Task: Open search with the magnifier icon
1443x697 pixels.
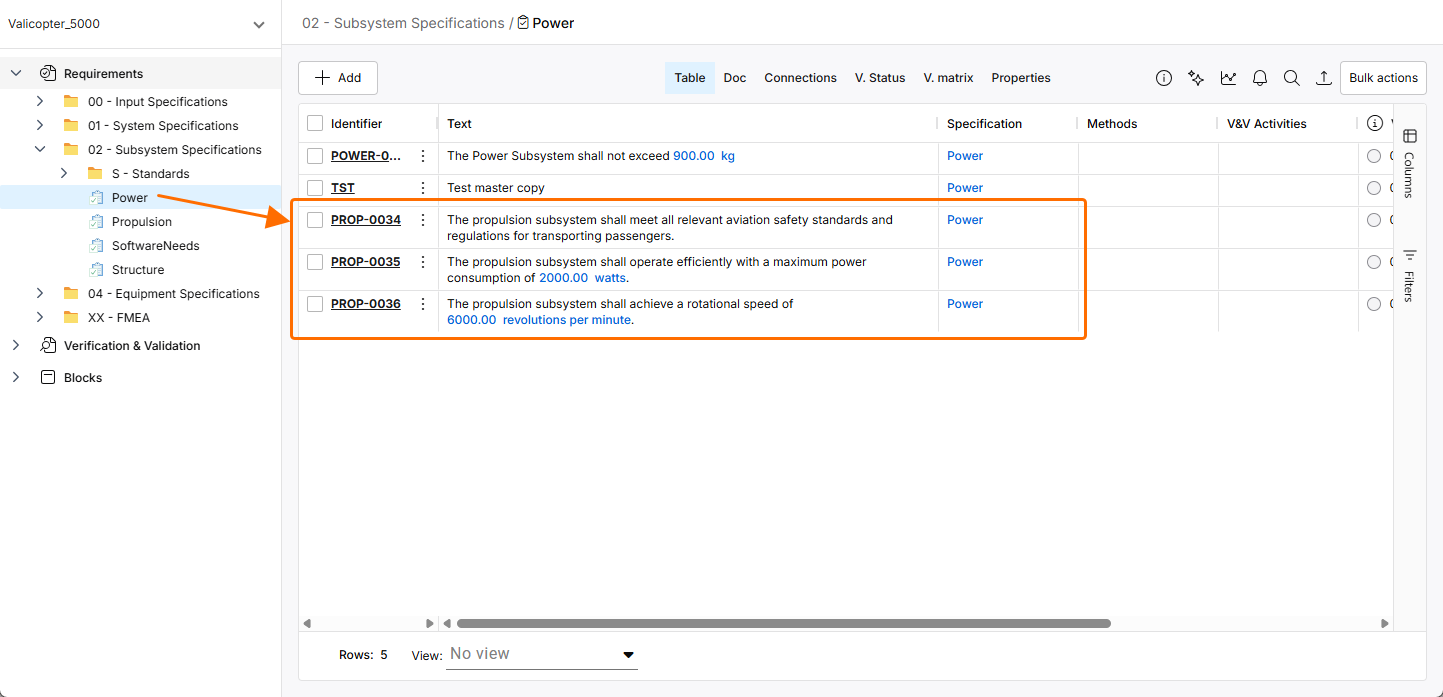Action: coord(1292,78)
